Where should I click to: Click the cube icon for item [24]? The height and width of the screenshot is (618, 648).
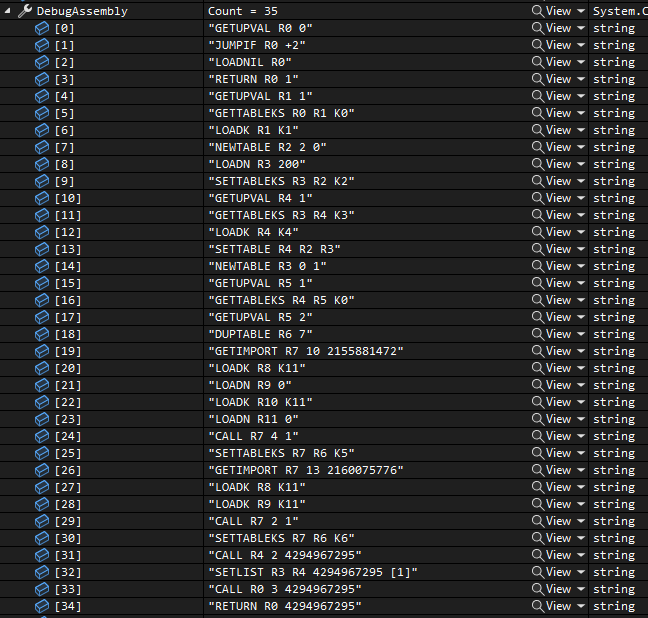[x=42, y=436]
